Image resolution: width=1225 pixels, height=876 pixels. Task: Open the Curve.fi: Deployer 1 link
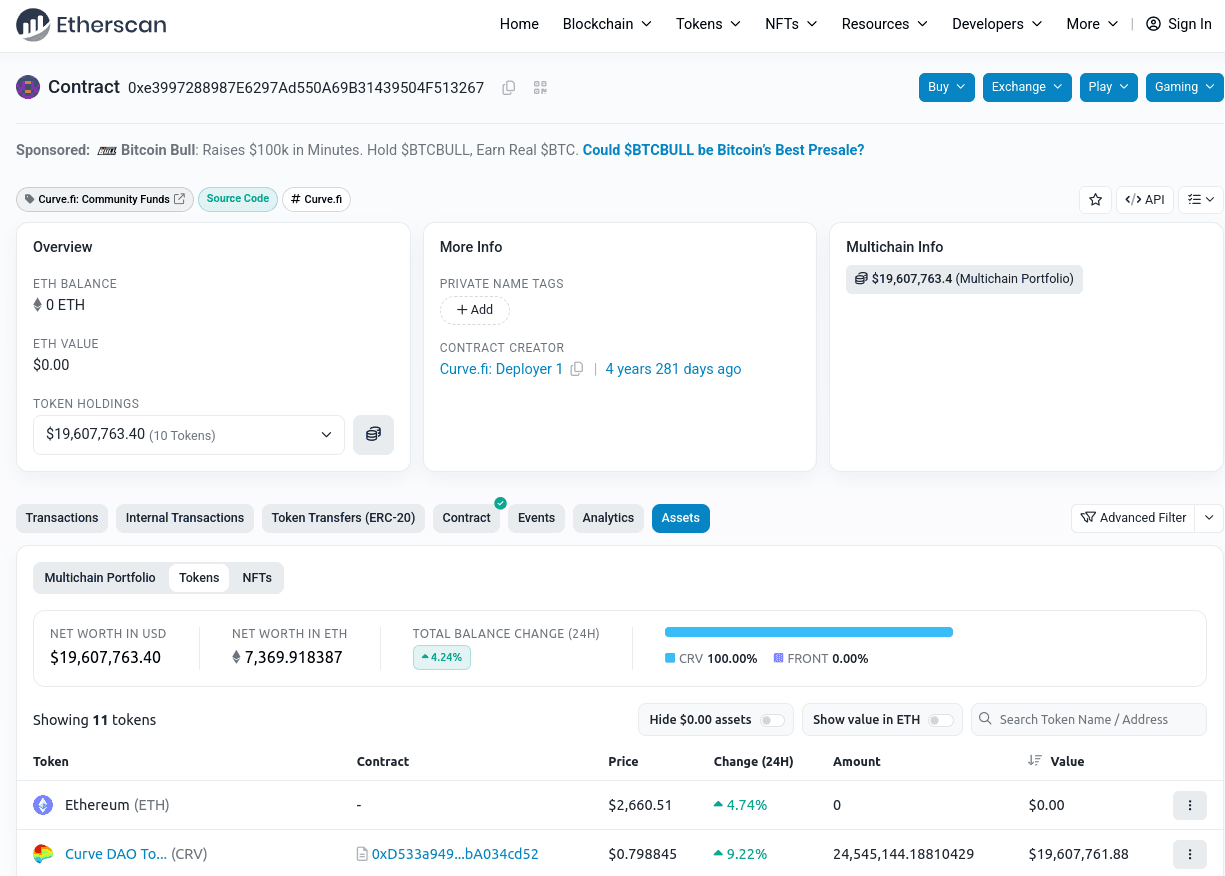point(501,369)
